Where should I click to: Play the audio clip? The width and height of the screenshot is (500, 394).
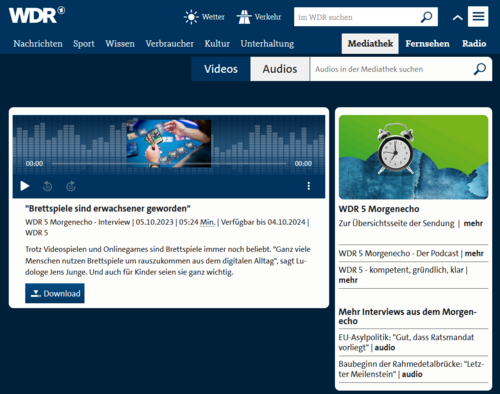(25, 186)
